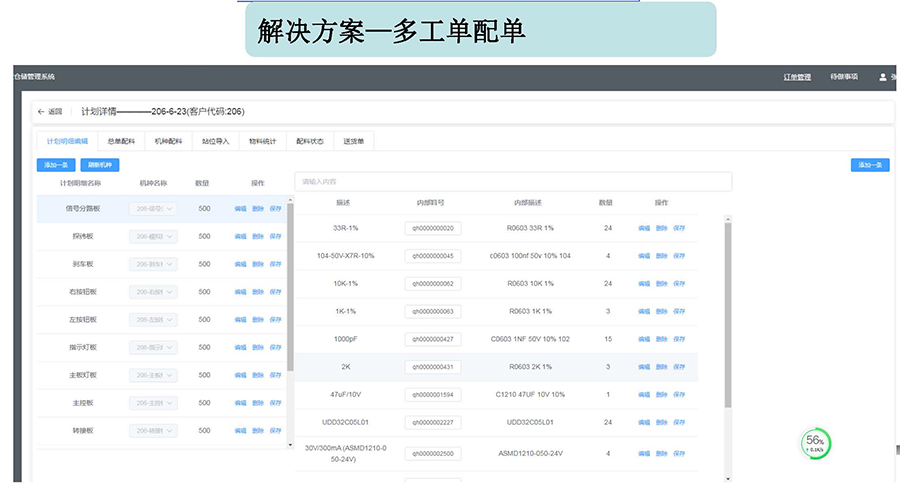Switch to the 机种配料 tab

click(169, 141)
